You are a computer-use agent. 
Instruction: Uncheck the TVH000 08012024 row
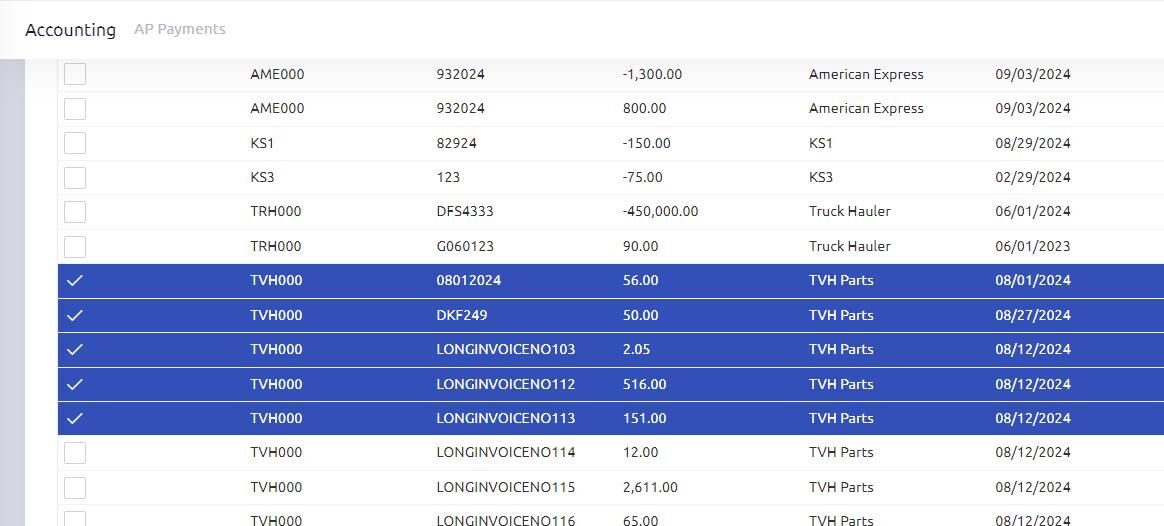coord(75,280)
